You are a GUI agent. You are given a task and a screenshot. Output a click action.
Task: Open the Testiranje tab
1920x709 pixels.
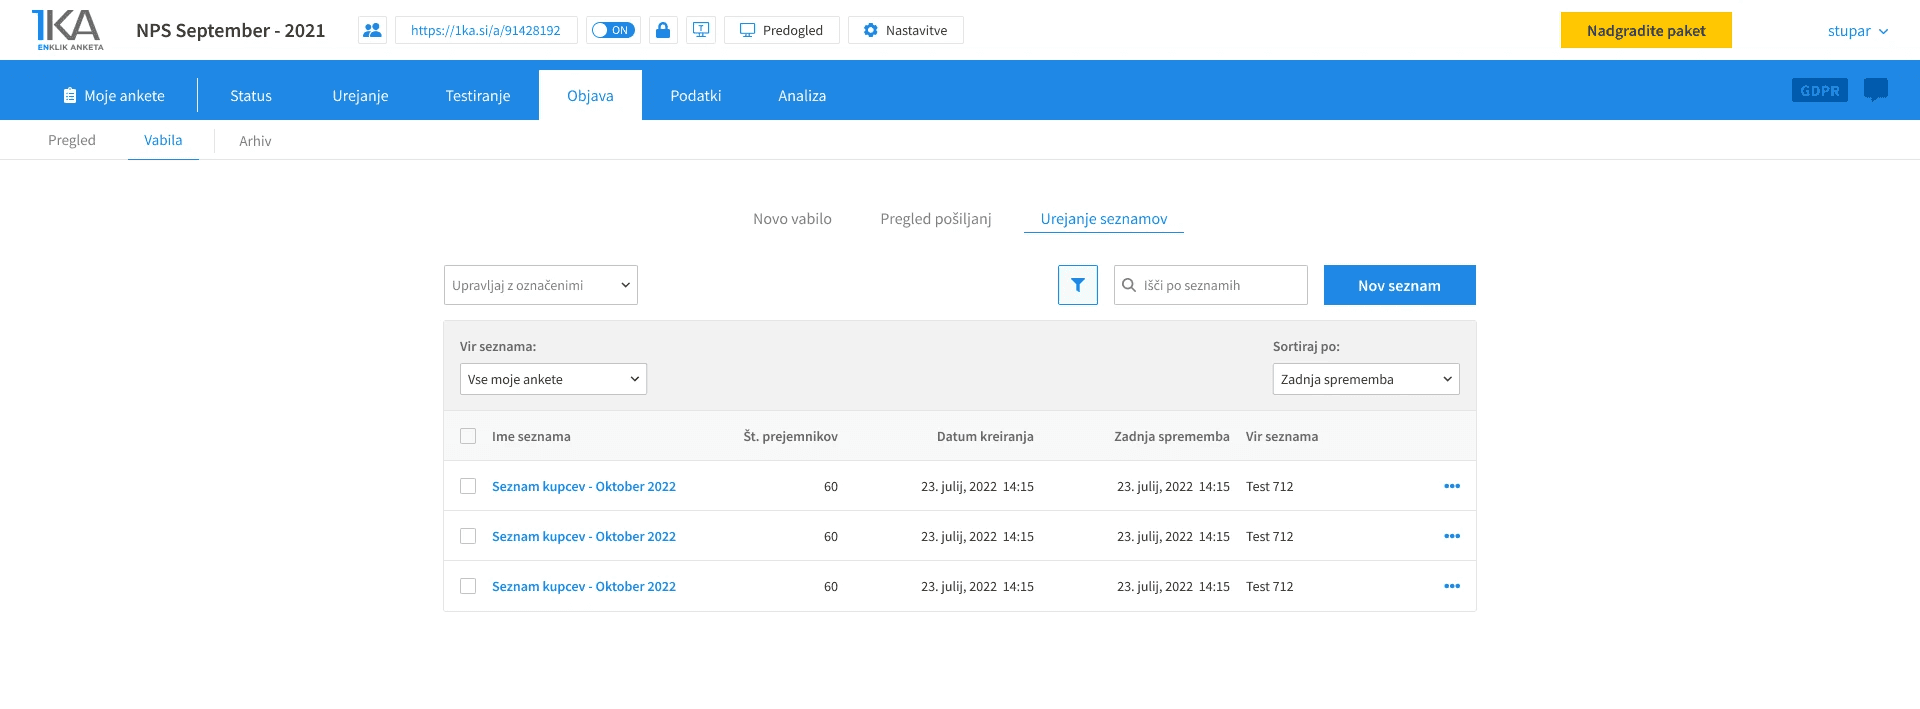478,95
